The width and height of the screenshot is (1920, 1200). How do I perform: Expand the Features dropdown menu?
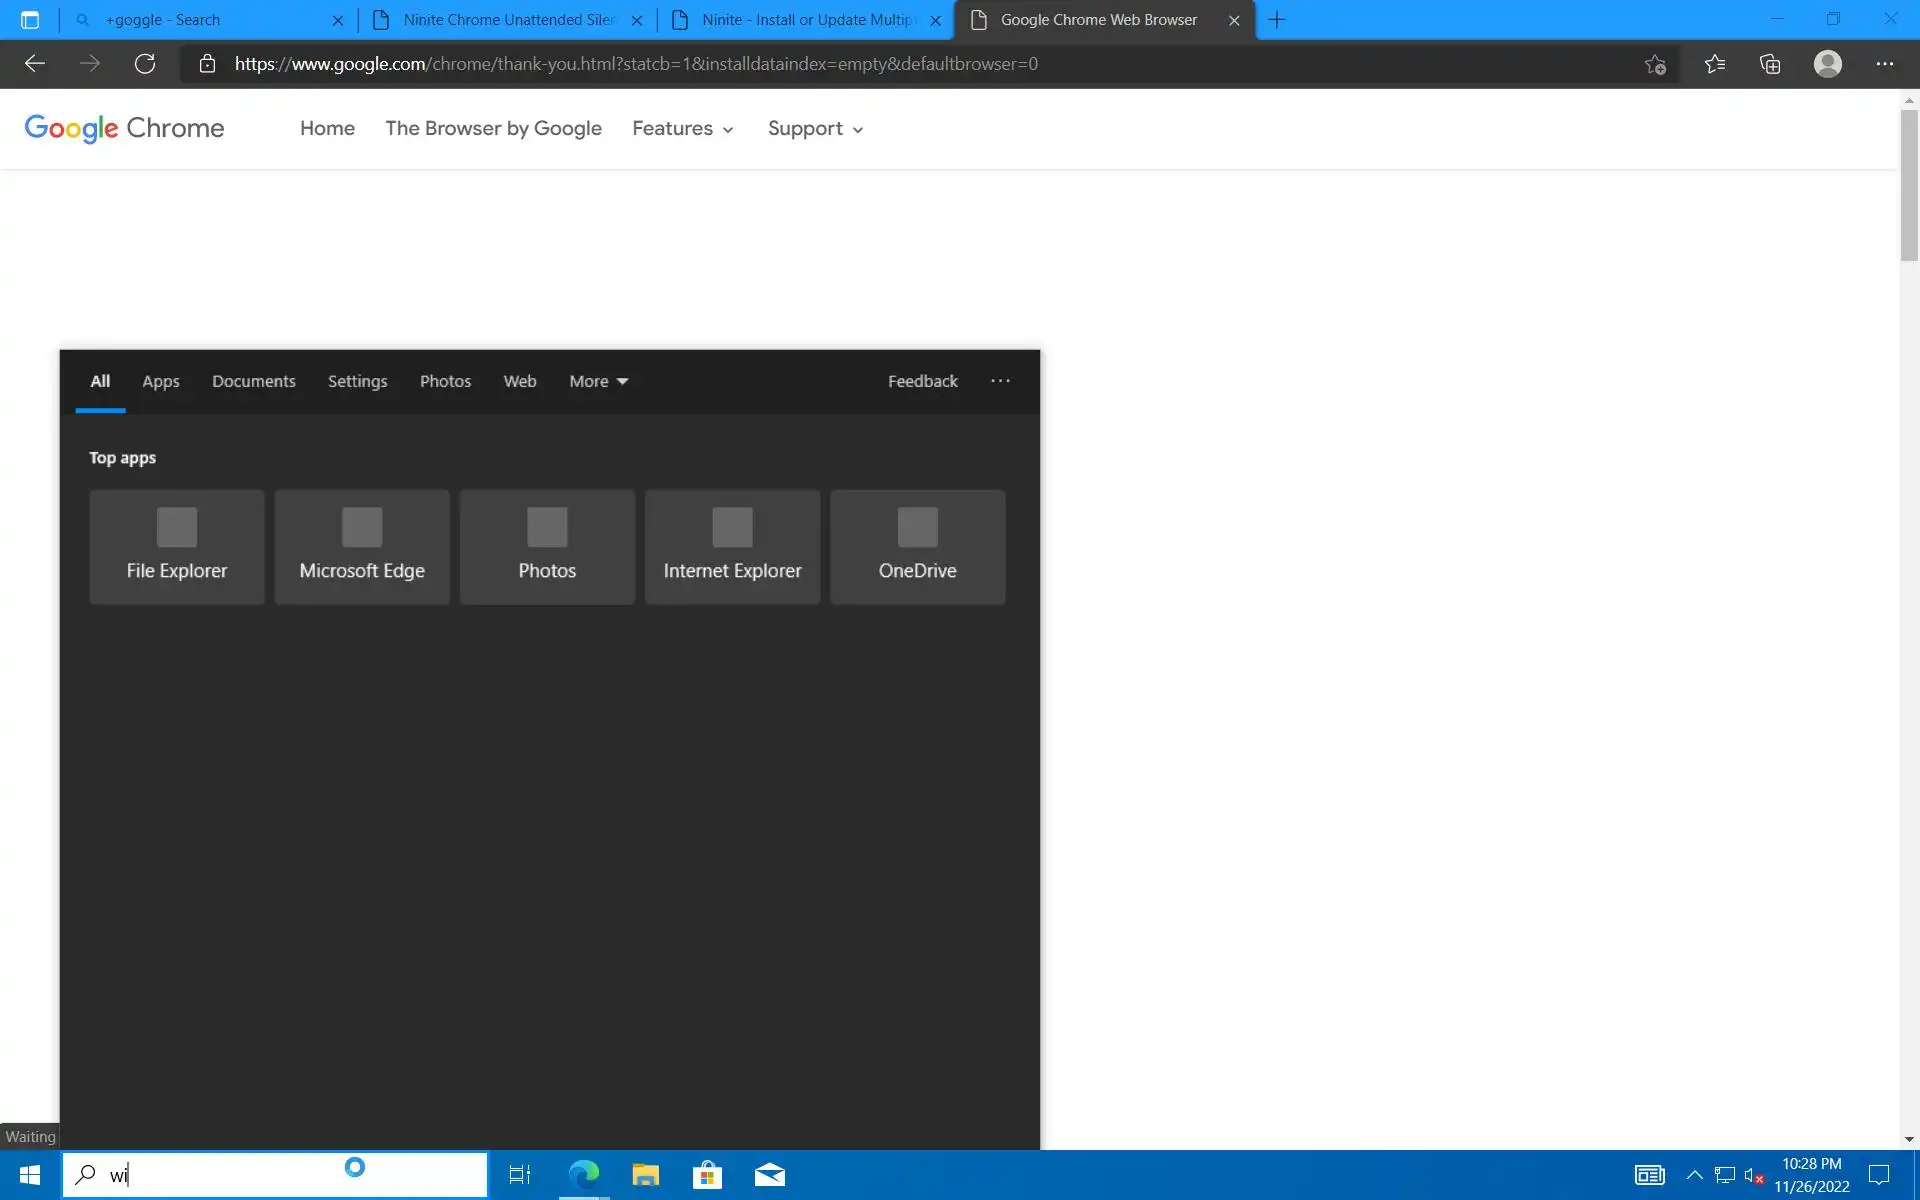[x=683, y=129]
